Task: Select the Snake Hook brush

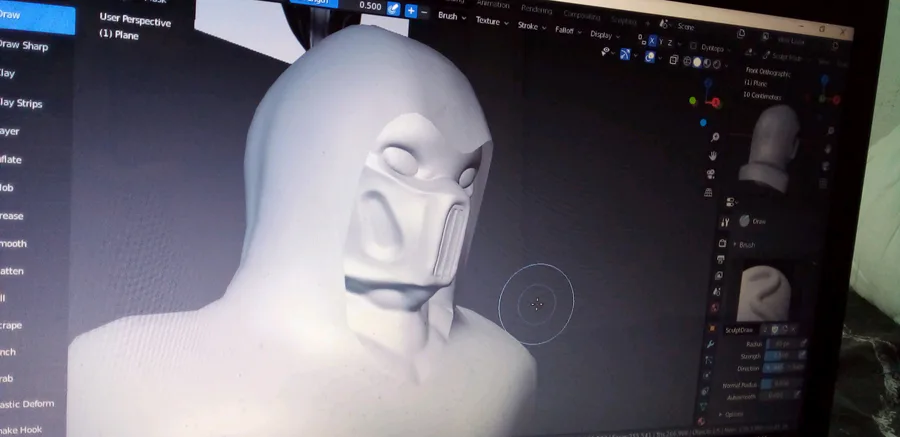Action: (x=22, y=430)
